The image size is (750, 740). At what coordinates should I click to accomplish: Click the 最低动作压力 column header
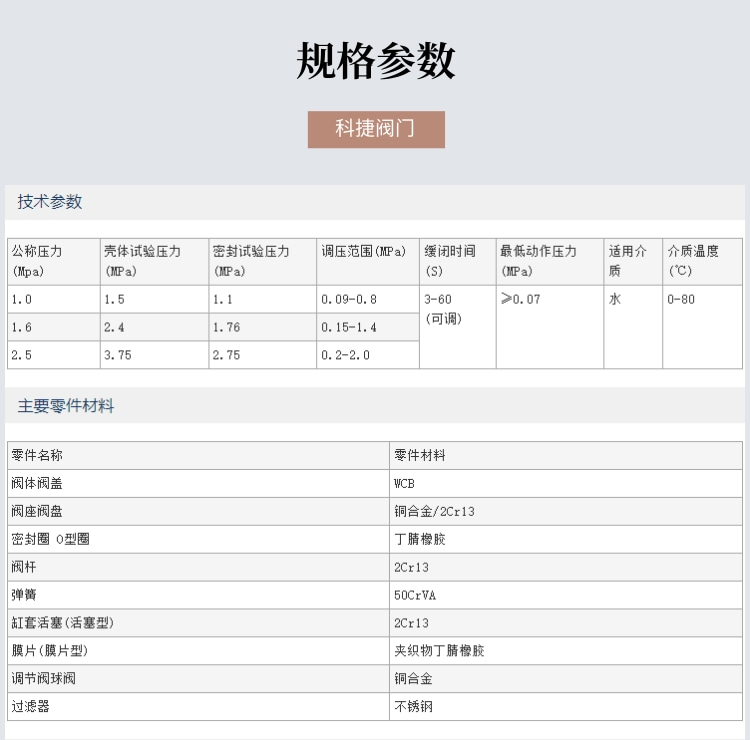point(549,260)
